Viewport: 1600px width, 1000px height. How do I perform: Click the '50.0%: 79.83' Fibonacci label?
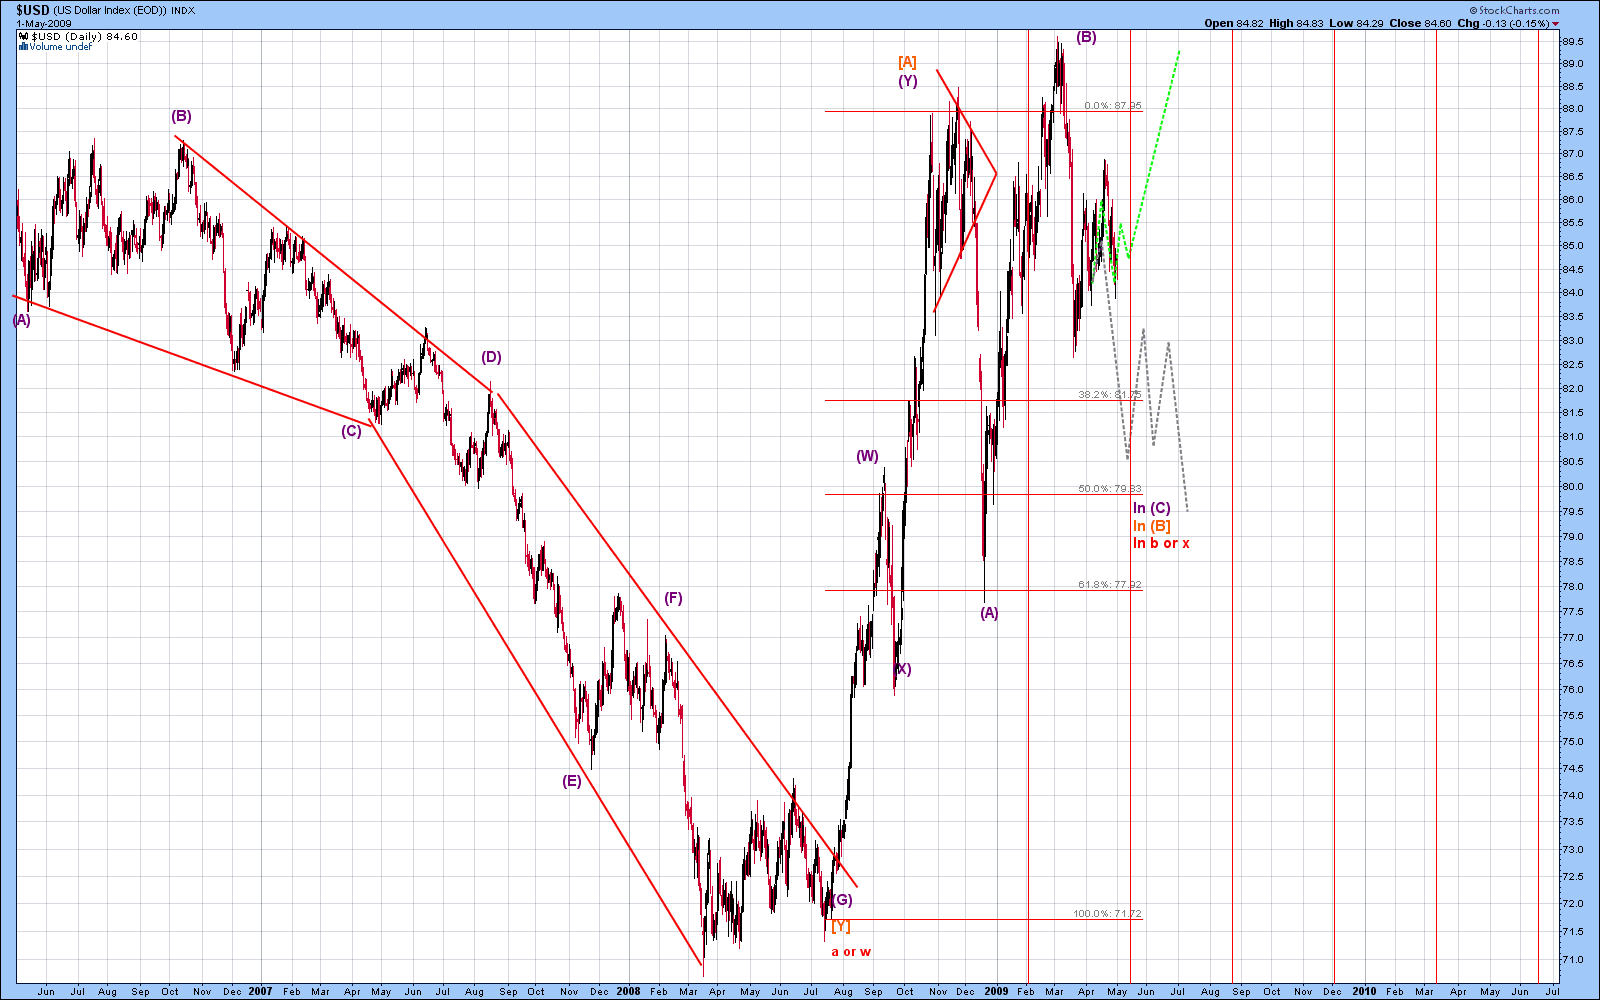(1110, 489)
